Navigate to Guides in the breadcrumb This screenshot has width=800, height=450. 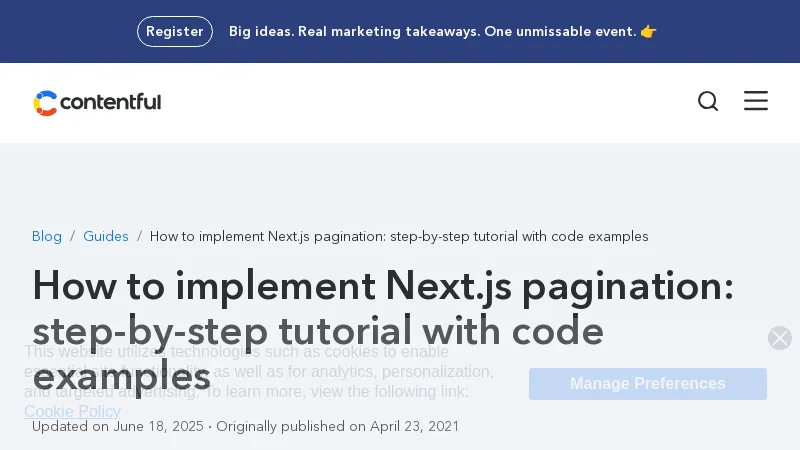coord(106,237)
